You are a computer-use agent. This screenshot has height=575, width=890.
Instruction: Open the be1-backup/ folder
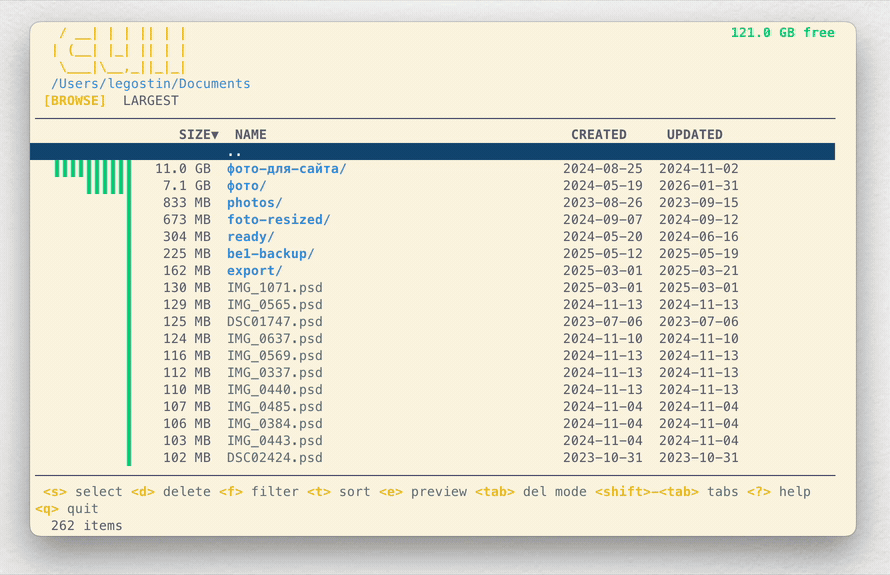271,254
